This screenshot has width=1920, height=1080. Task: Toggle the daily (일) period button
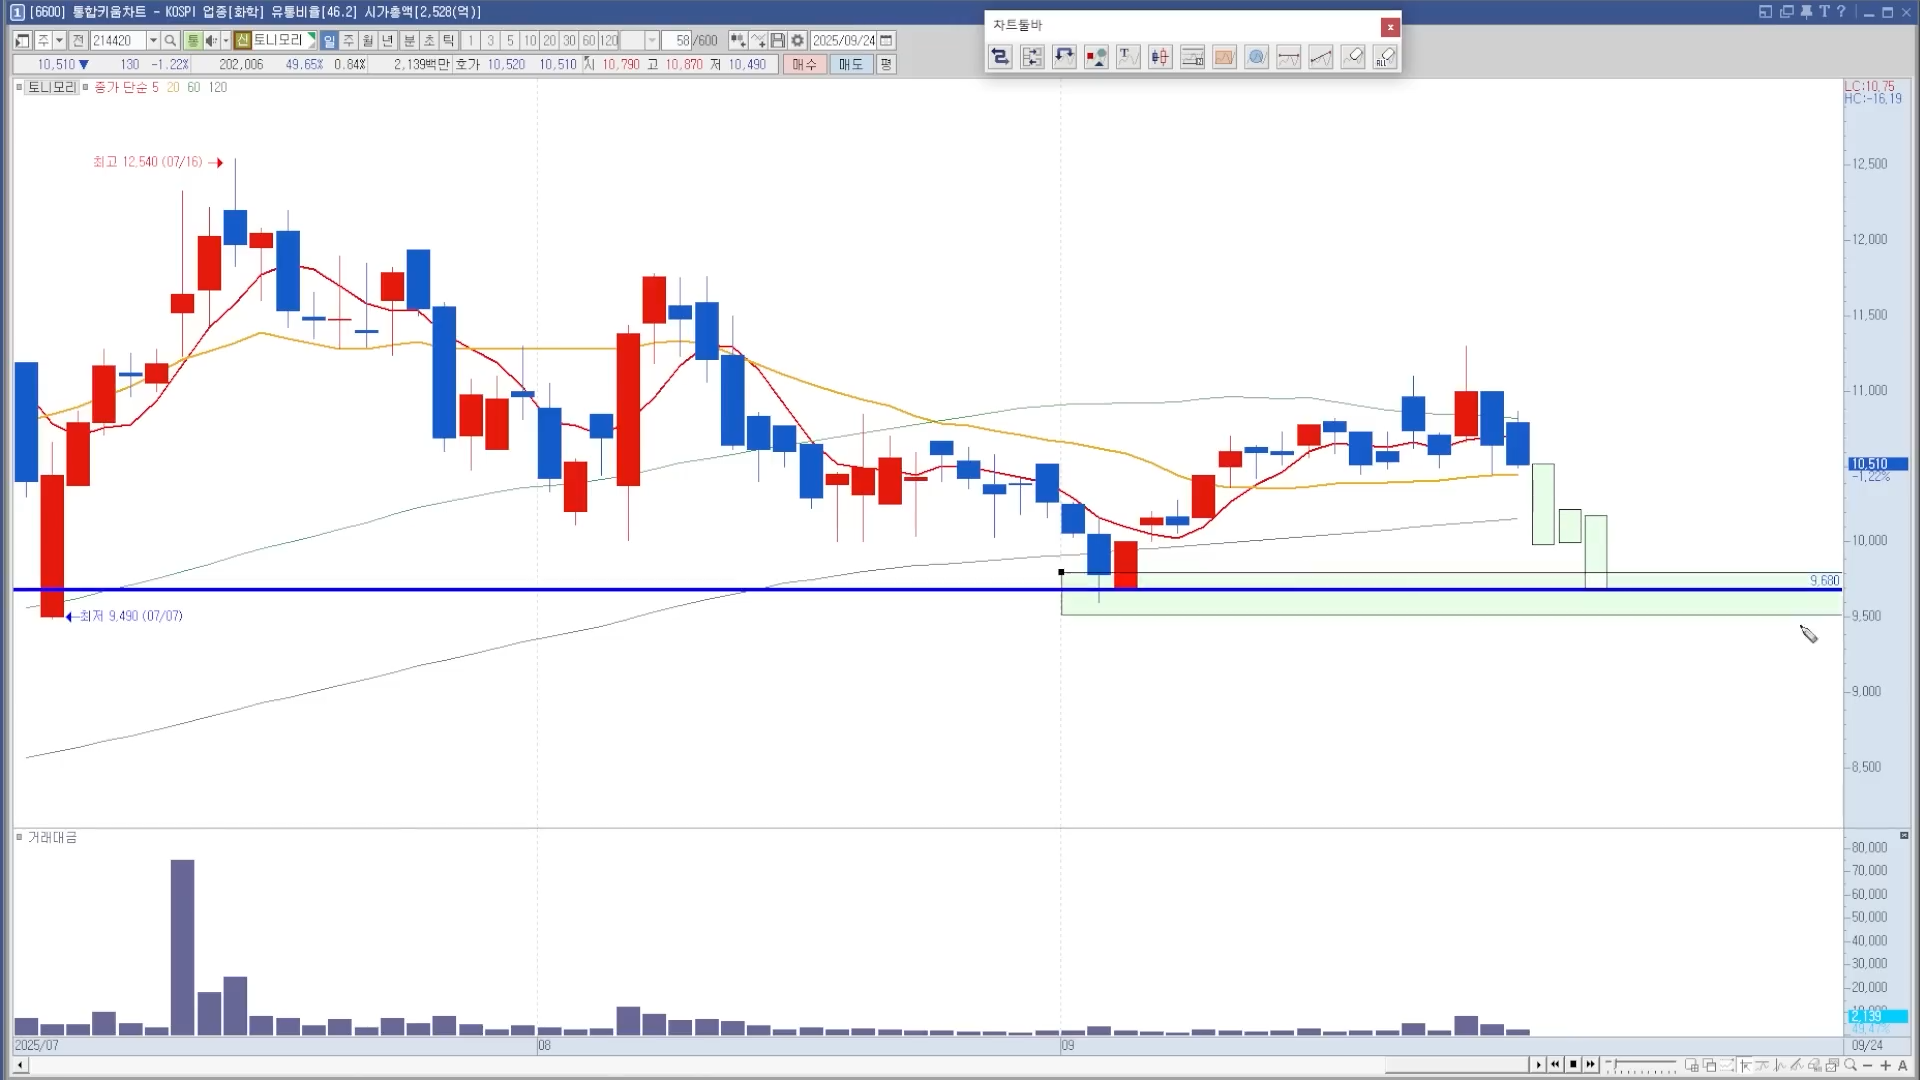coord(329,41)
